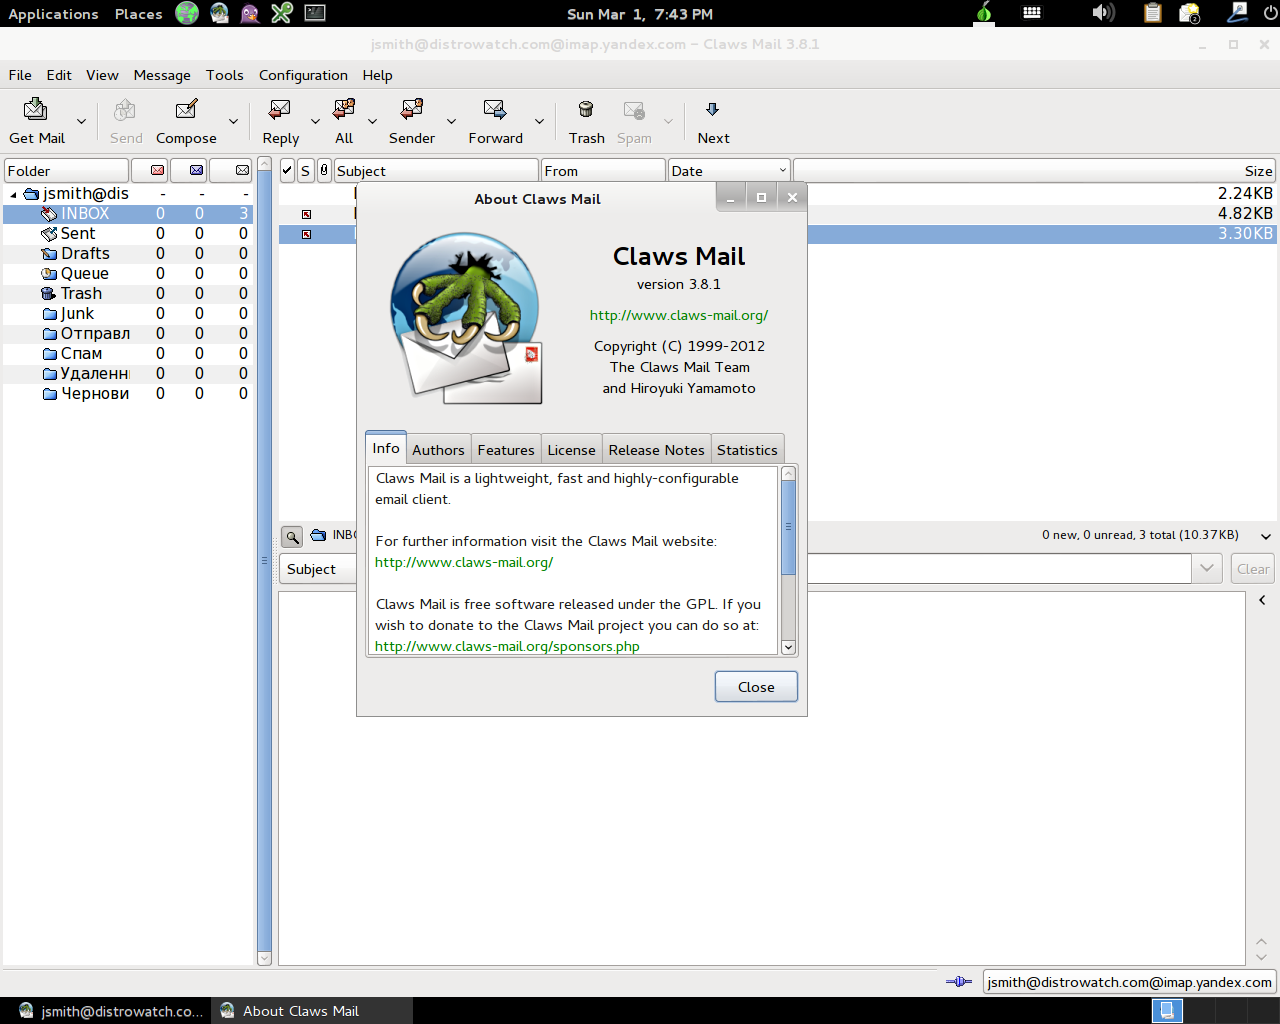Viewport: 1280px width, 1024px height.
Task: Click the show desktop icon in bottom panel
Action: (1167, 1010)
